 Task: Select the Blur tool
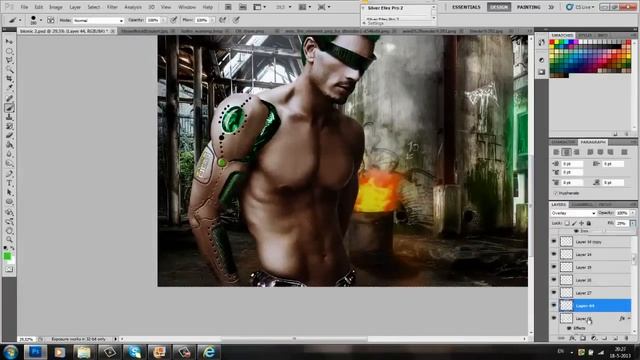coord(9,154)
